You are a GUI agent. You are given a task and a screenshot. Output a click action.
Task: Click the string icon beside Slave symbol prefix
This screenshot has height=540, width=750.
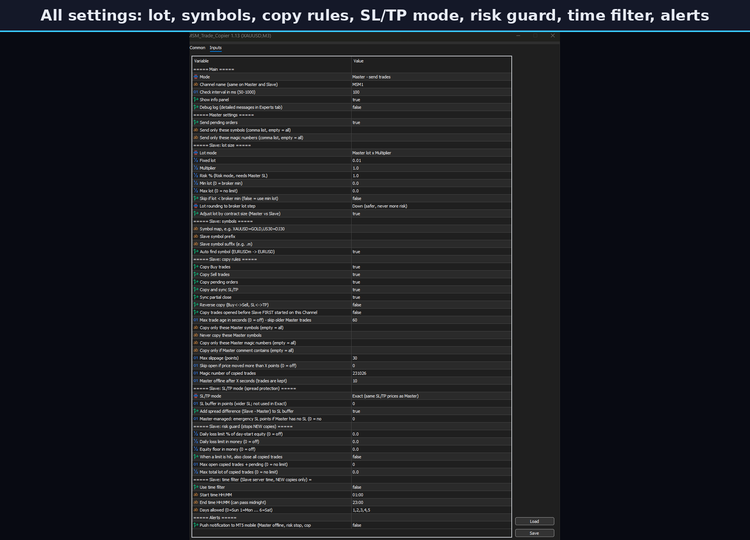click(x=196, y=236)
